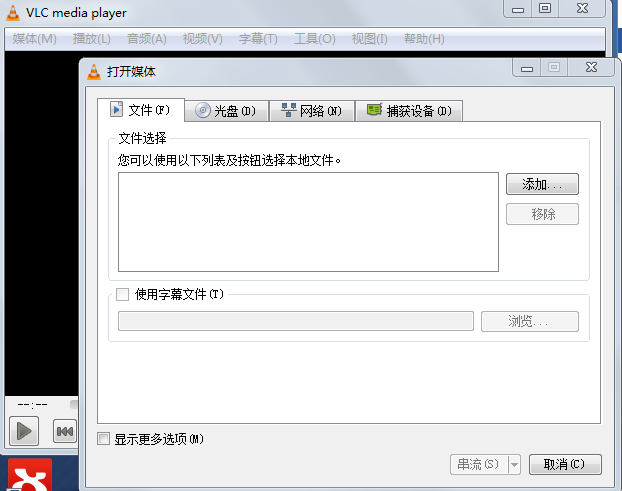
Task: Switch to the 网络 (Network) tab
Action: 312,111
